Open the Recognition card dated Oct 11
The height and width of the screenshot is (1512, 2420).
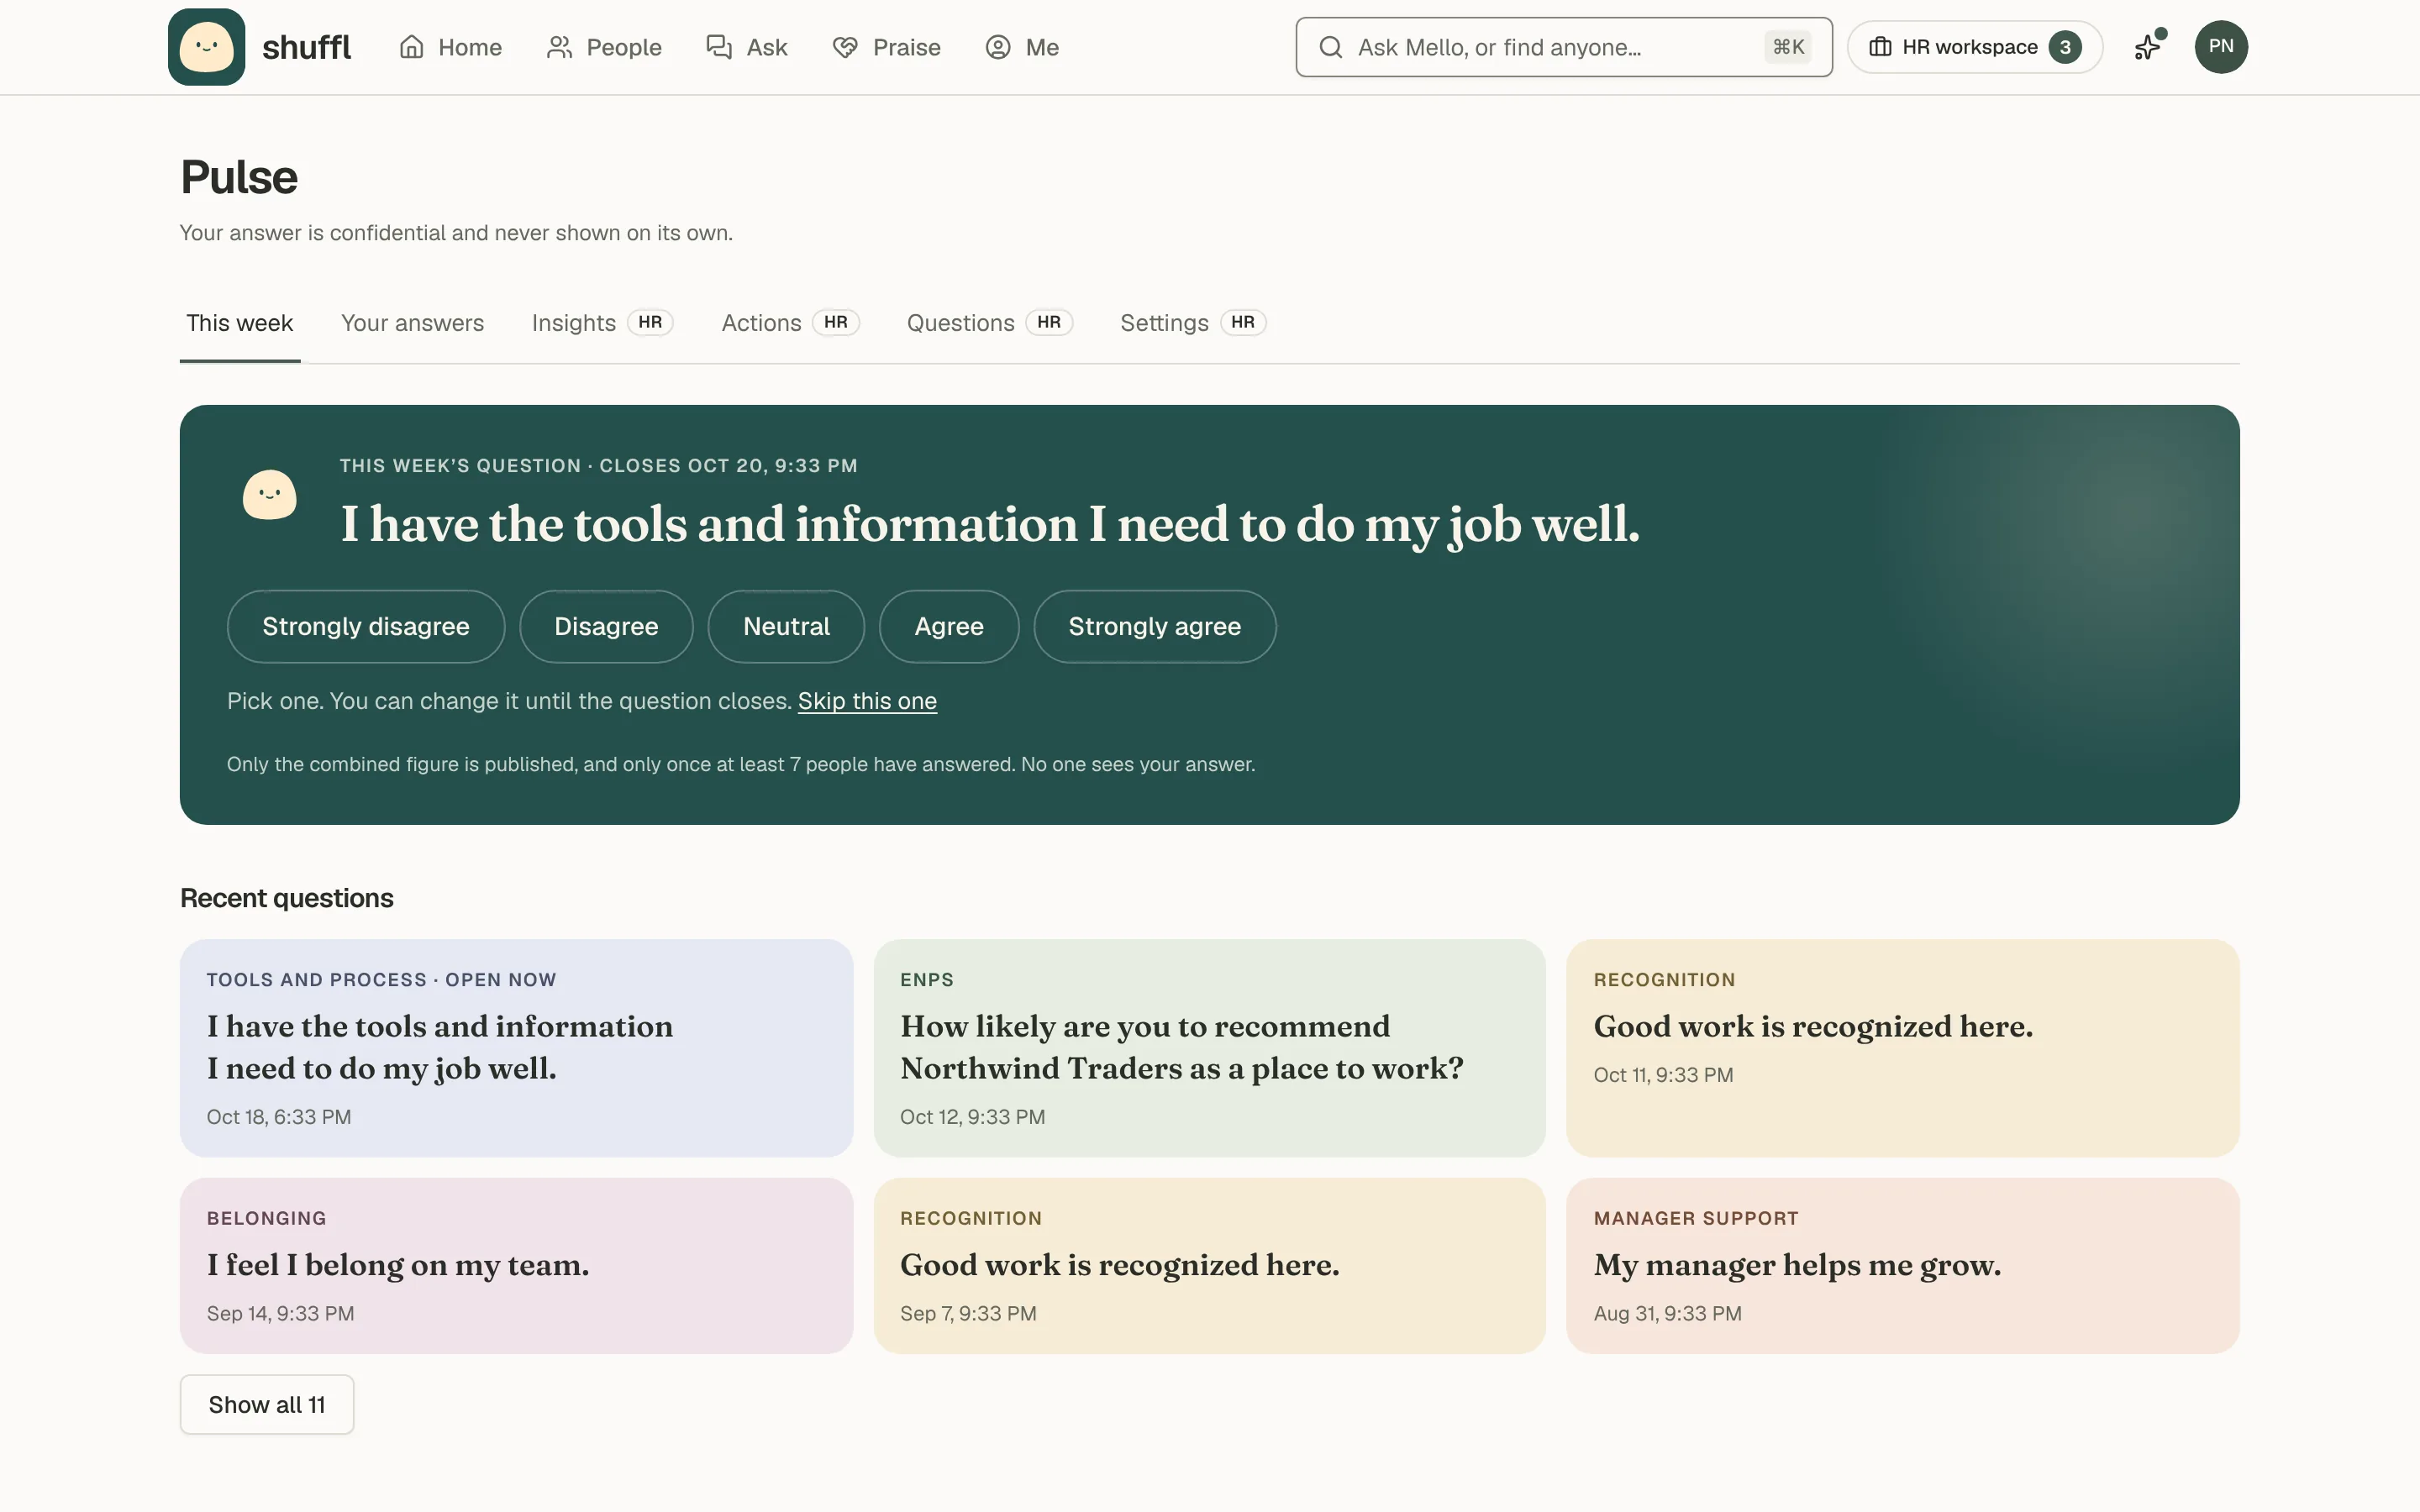(1902, 1047)
